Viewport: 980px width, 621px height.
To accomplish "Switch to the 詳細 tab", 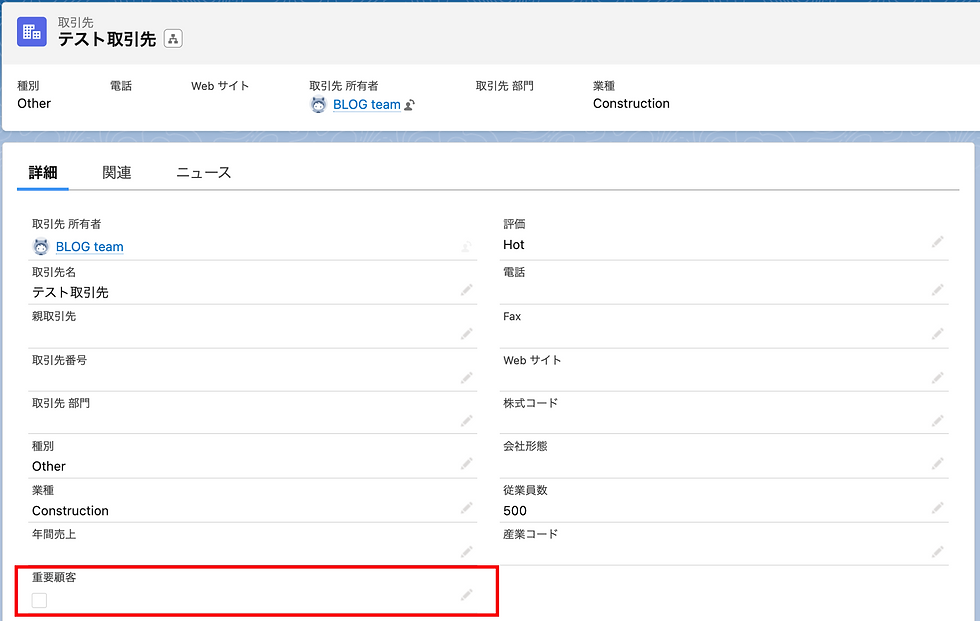I will 43,172.
